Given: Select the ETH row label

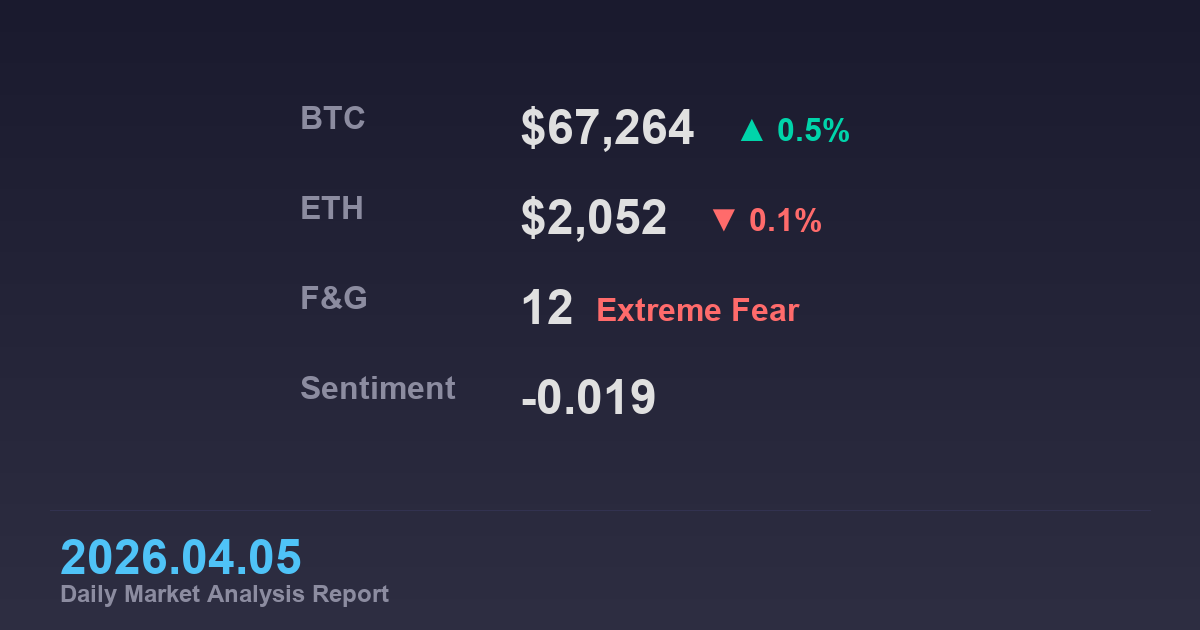Looking at the screenshot, I should pos(332,208).
